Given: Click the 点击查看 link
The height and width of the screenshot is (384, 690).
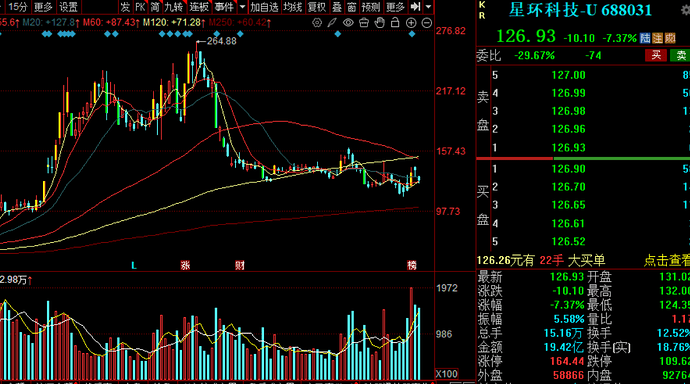Looking at the screenshot, I should [x=667, y=260].
